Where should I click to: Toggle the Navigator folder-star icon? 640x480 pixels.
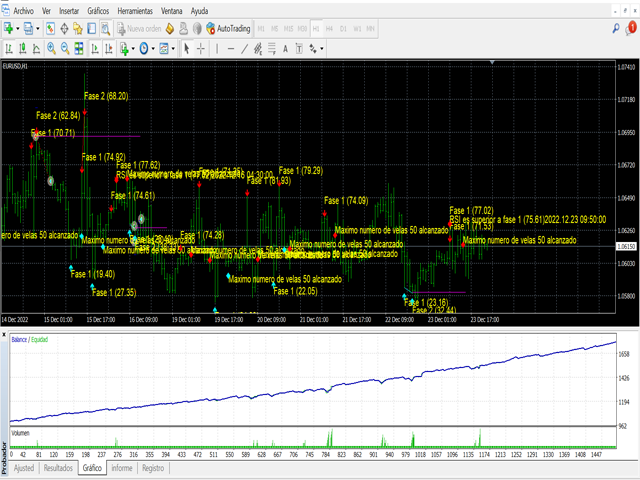(x=78, y=29)
